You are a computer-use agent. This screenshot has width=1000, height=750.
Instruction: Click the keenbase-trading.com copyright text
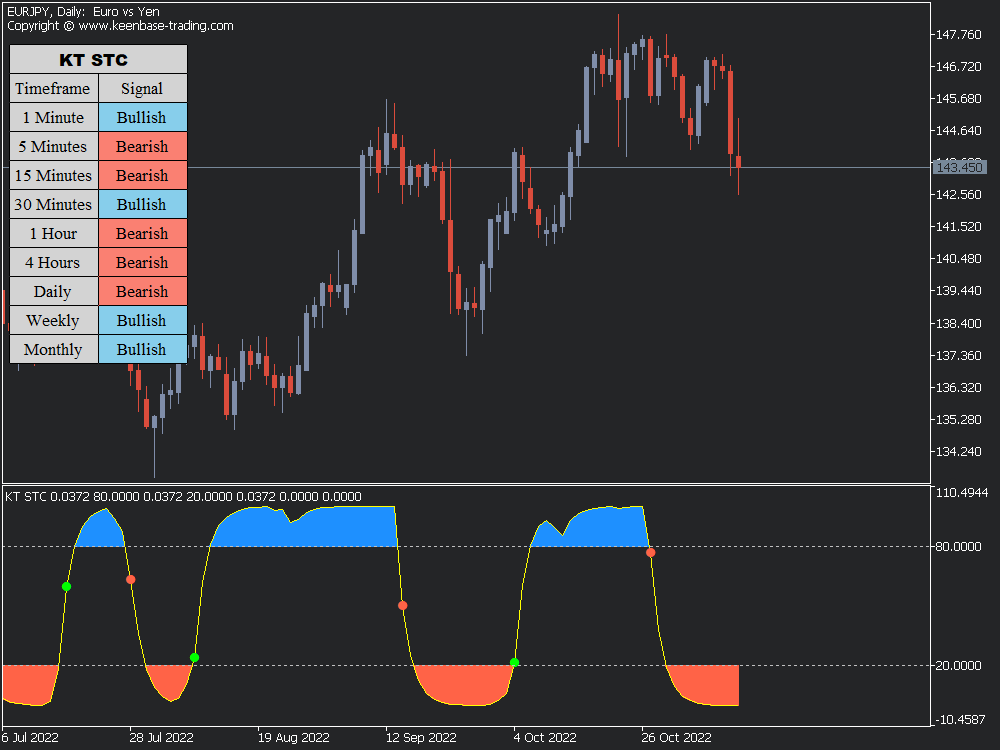pos(120,26)
